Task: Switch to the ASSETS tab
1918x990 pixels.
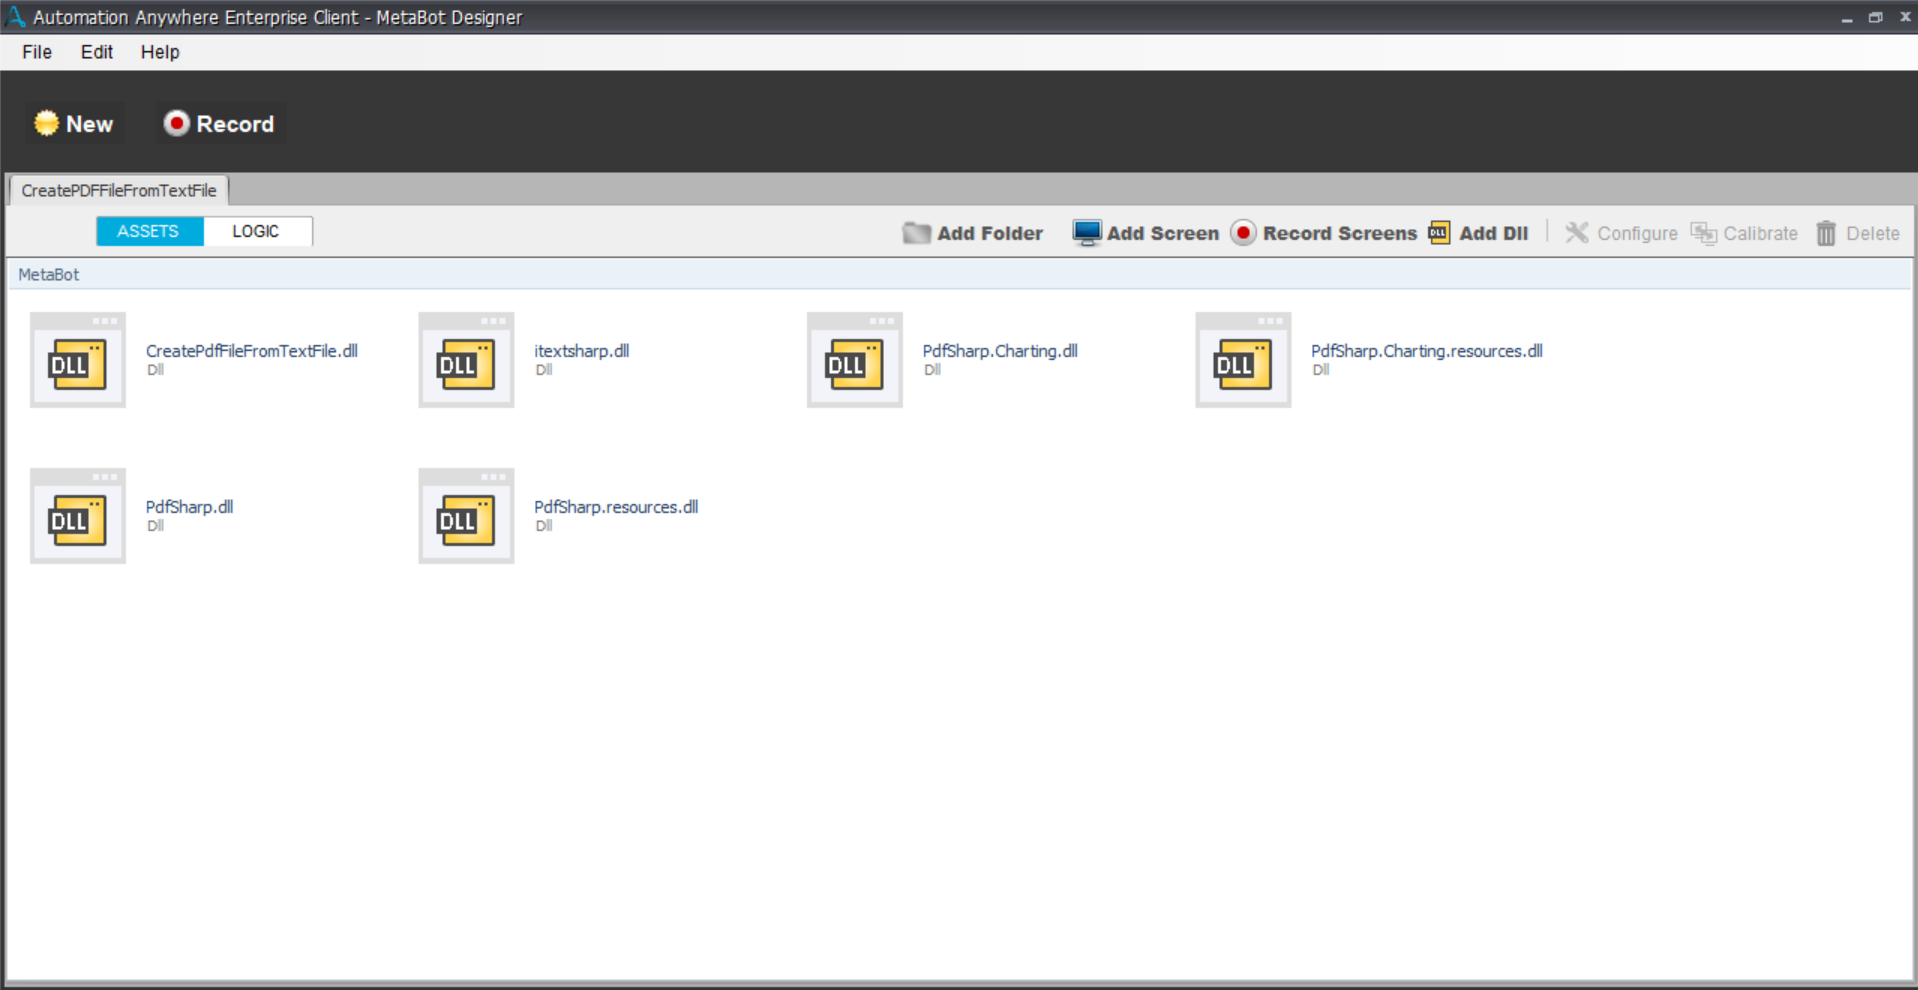Action: coord(150,231)
